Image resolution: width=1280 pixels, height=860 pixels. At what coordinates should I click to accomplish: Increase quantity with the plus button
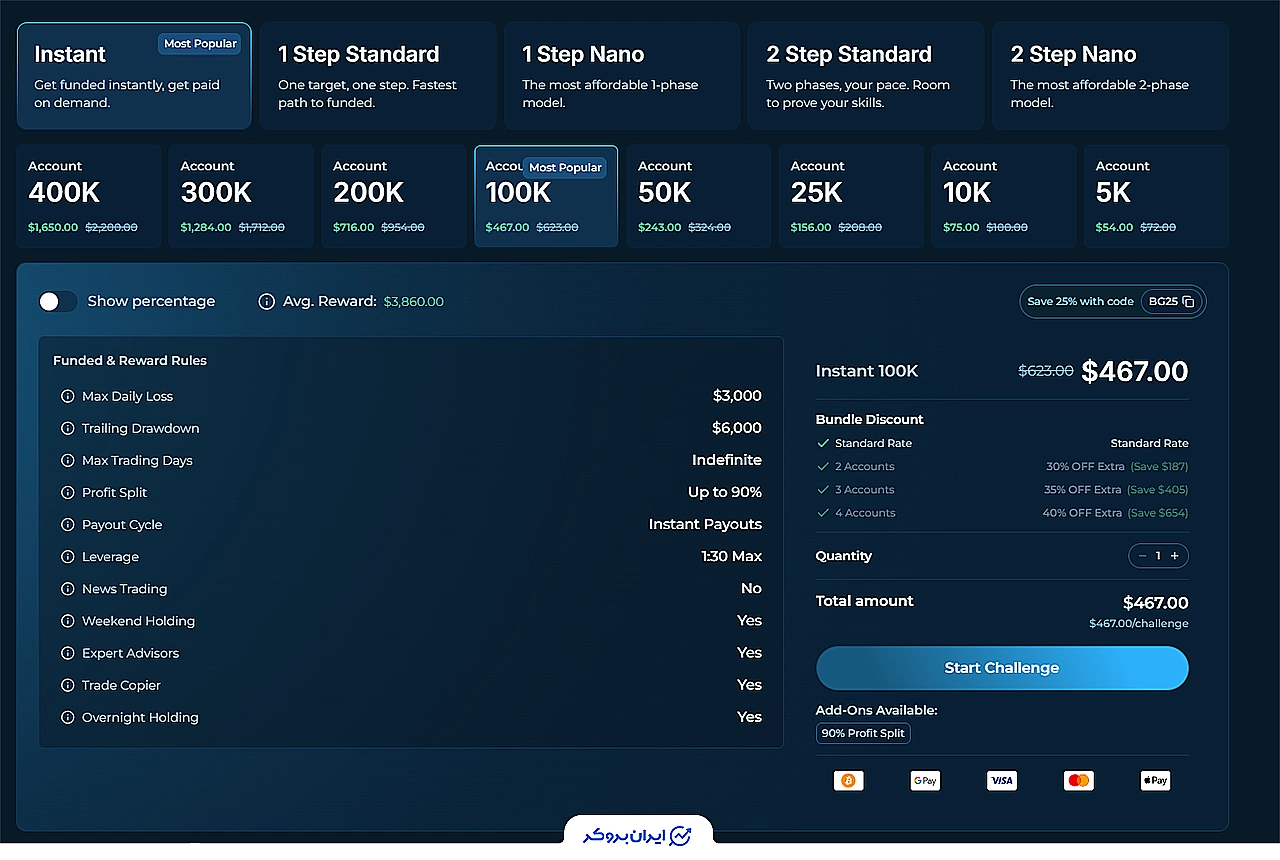(x=1174, y=556)
